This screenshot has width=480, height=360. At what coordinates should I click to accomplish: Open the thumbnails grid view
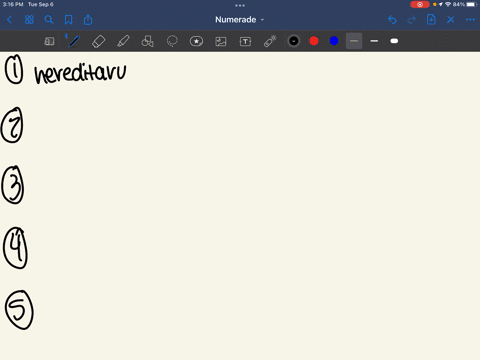[29, 20]
